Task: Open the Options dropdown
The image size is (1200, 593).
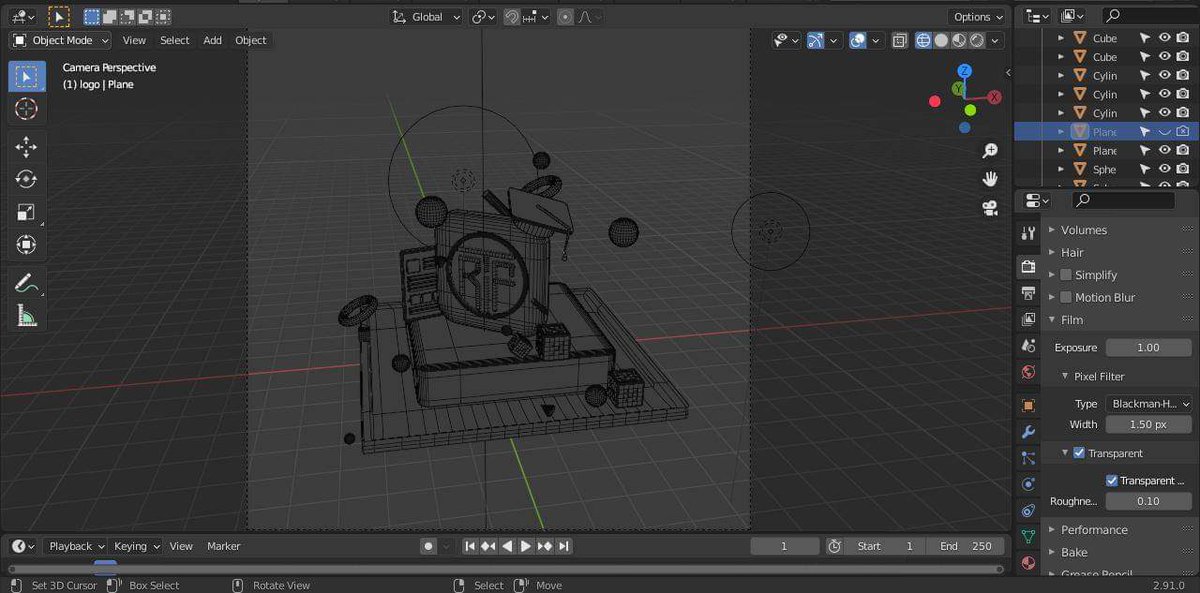Action: (977, 16)
